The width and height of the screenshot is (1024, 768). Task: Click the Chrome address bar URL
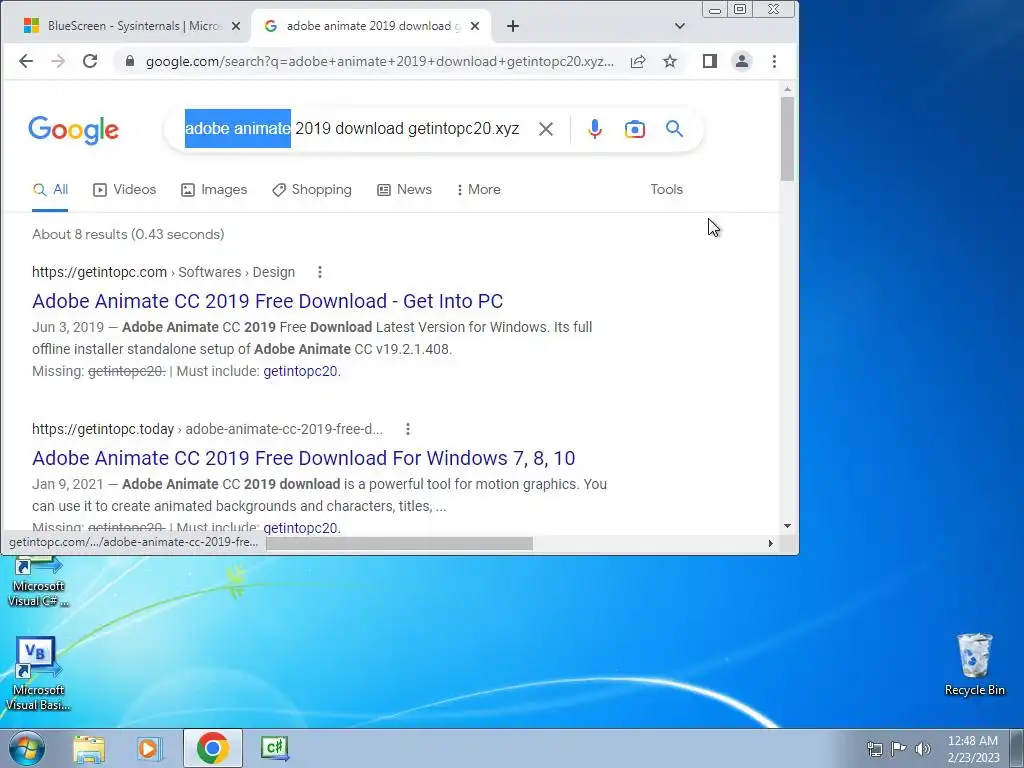(x=379, y=61)
